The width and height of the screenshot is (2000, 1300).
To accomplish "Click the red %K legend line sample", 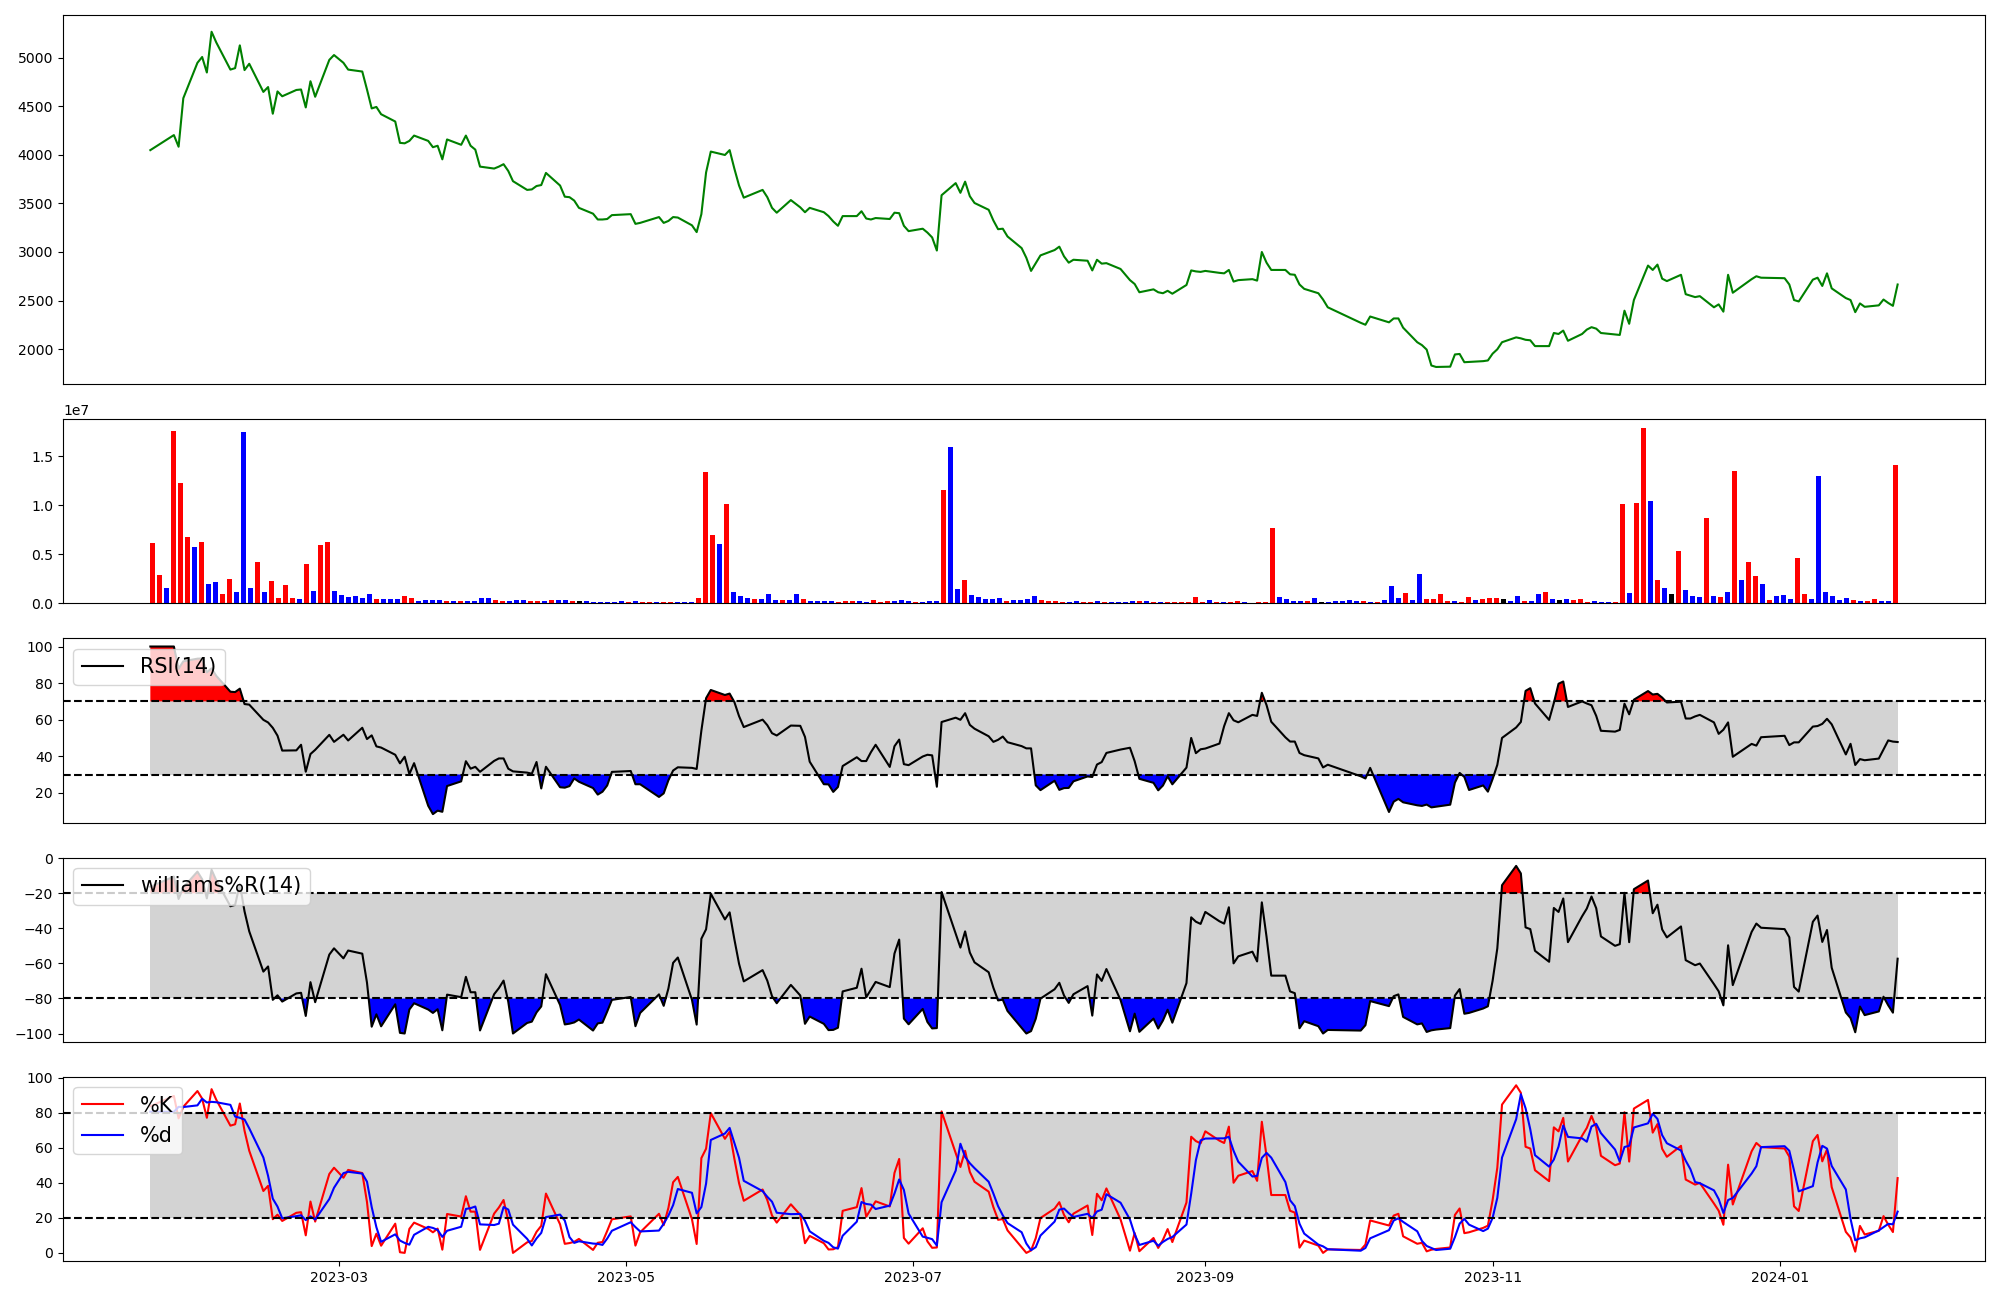I will pyautogui.click(x=103, y=1105).
